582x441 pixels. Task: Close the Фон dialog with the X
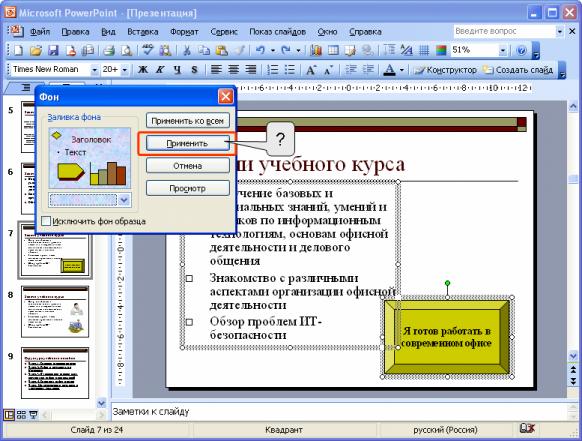[226, 97]
